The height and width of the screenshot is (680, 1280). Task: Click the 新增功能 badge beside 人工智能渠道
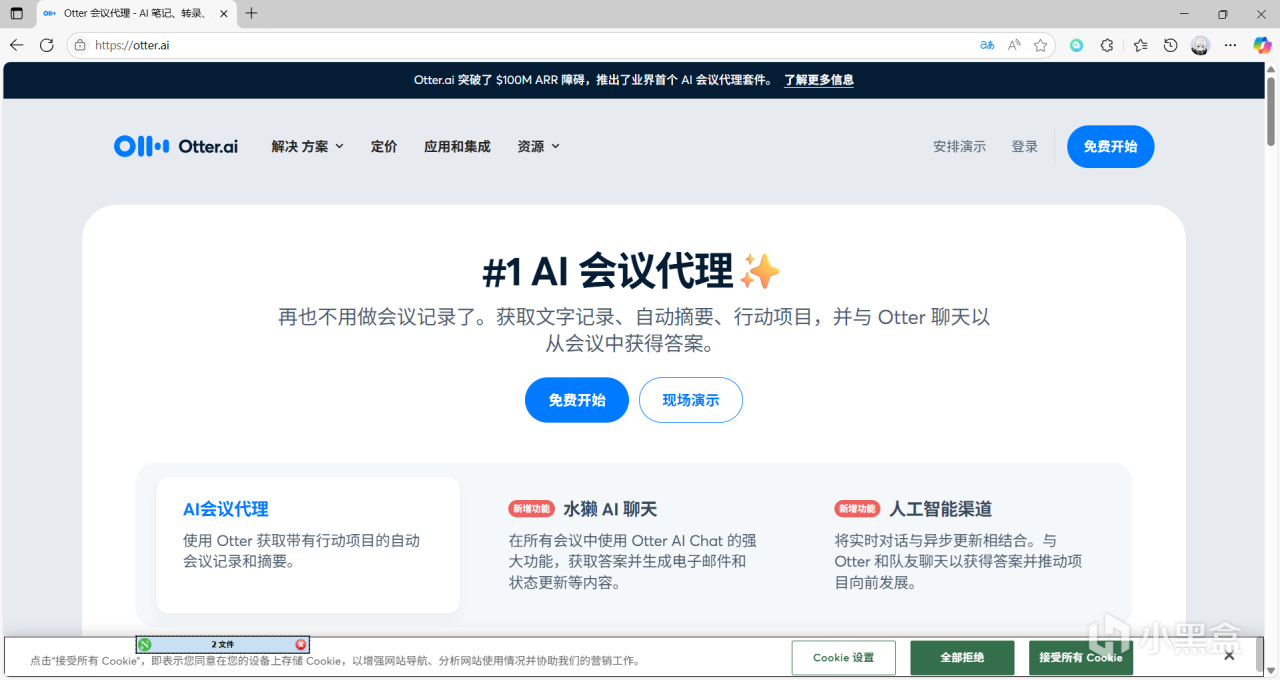point(857,509)
